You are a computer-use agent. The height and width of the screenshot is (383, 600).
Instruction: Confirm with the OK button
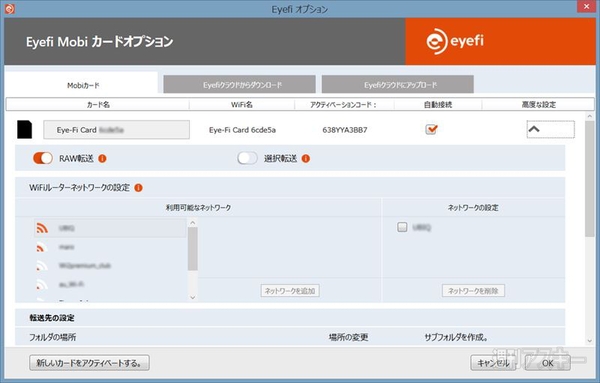coord(548,362)
